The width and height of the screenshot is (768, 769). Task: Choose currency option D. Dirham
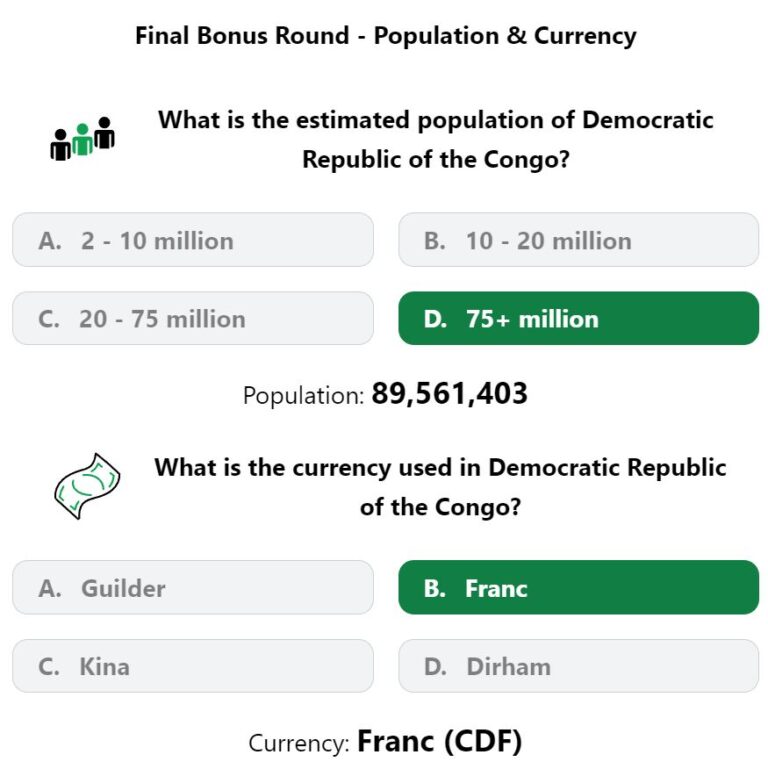tap(579, 666)
